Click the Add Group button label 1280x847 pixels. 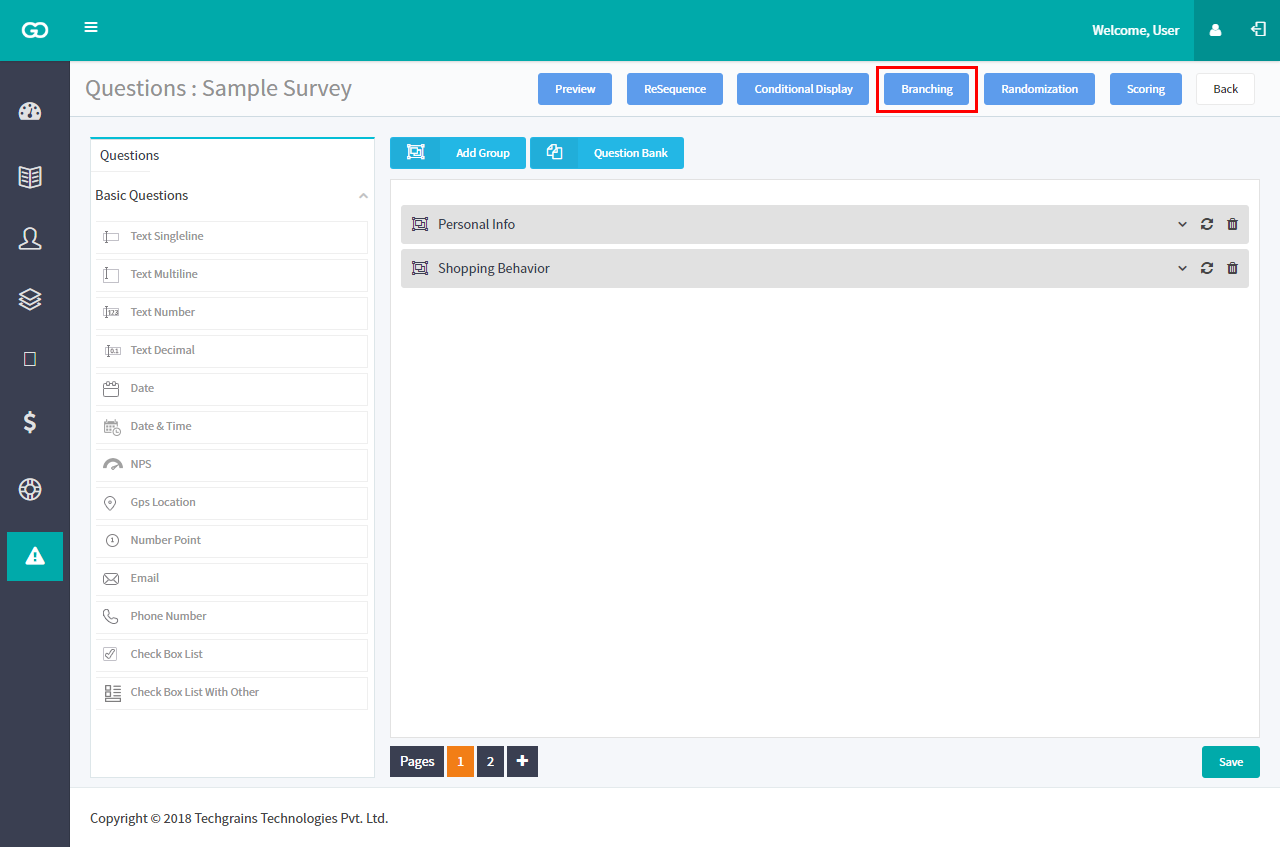[x=483, y=153]
